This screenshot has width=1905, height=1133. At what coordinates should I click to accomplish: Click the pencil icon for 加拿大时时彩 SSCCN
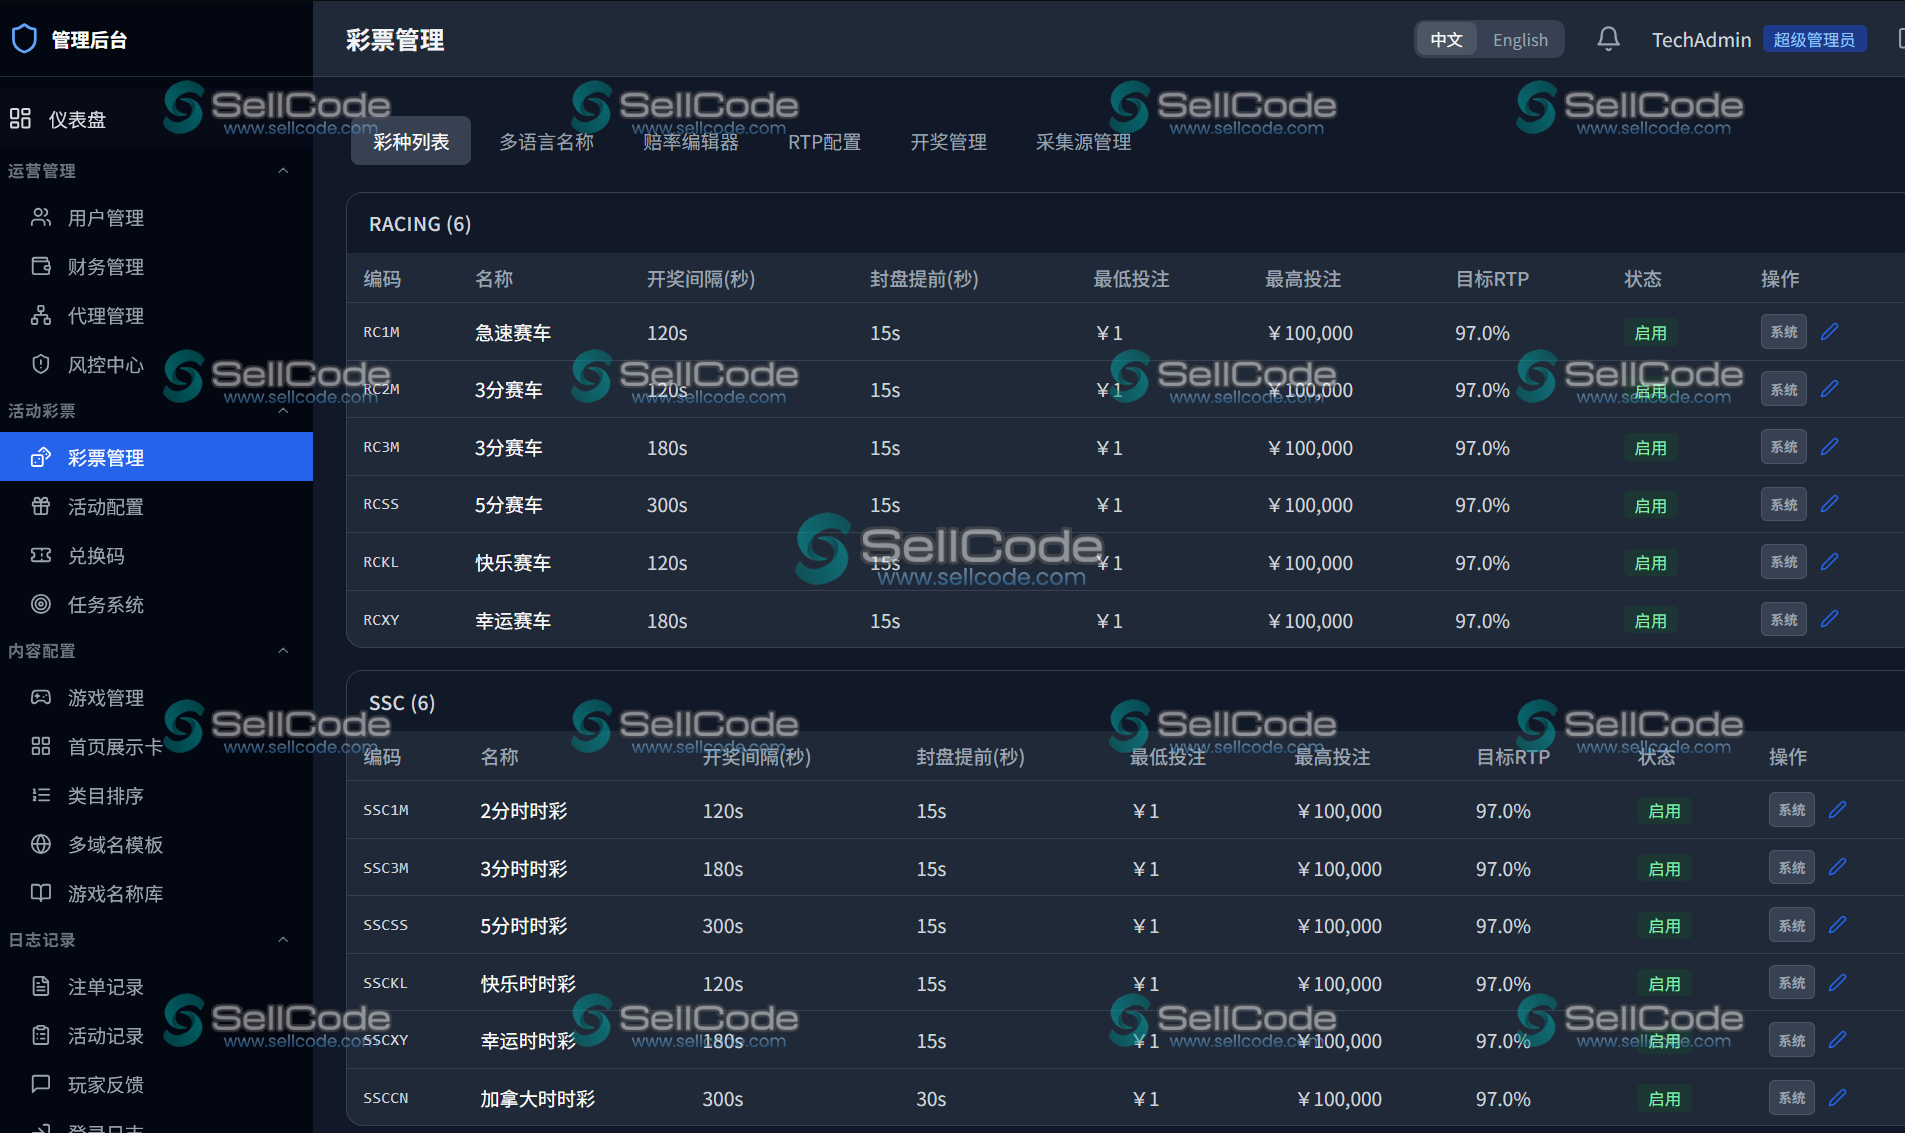tap(1838, 1098)
